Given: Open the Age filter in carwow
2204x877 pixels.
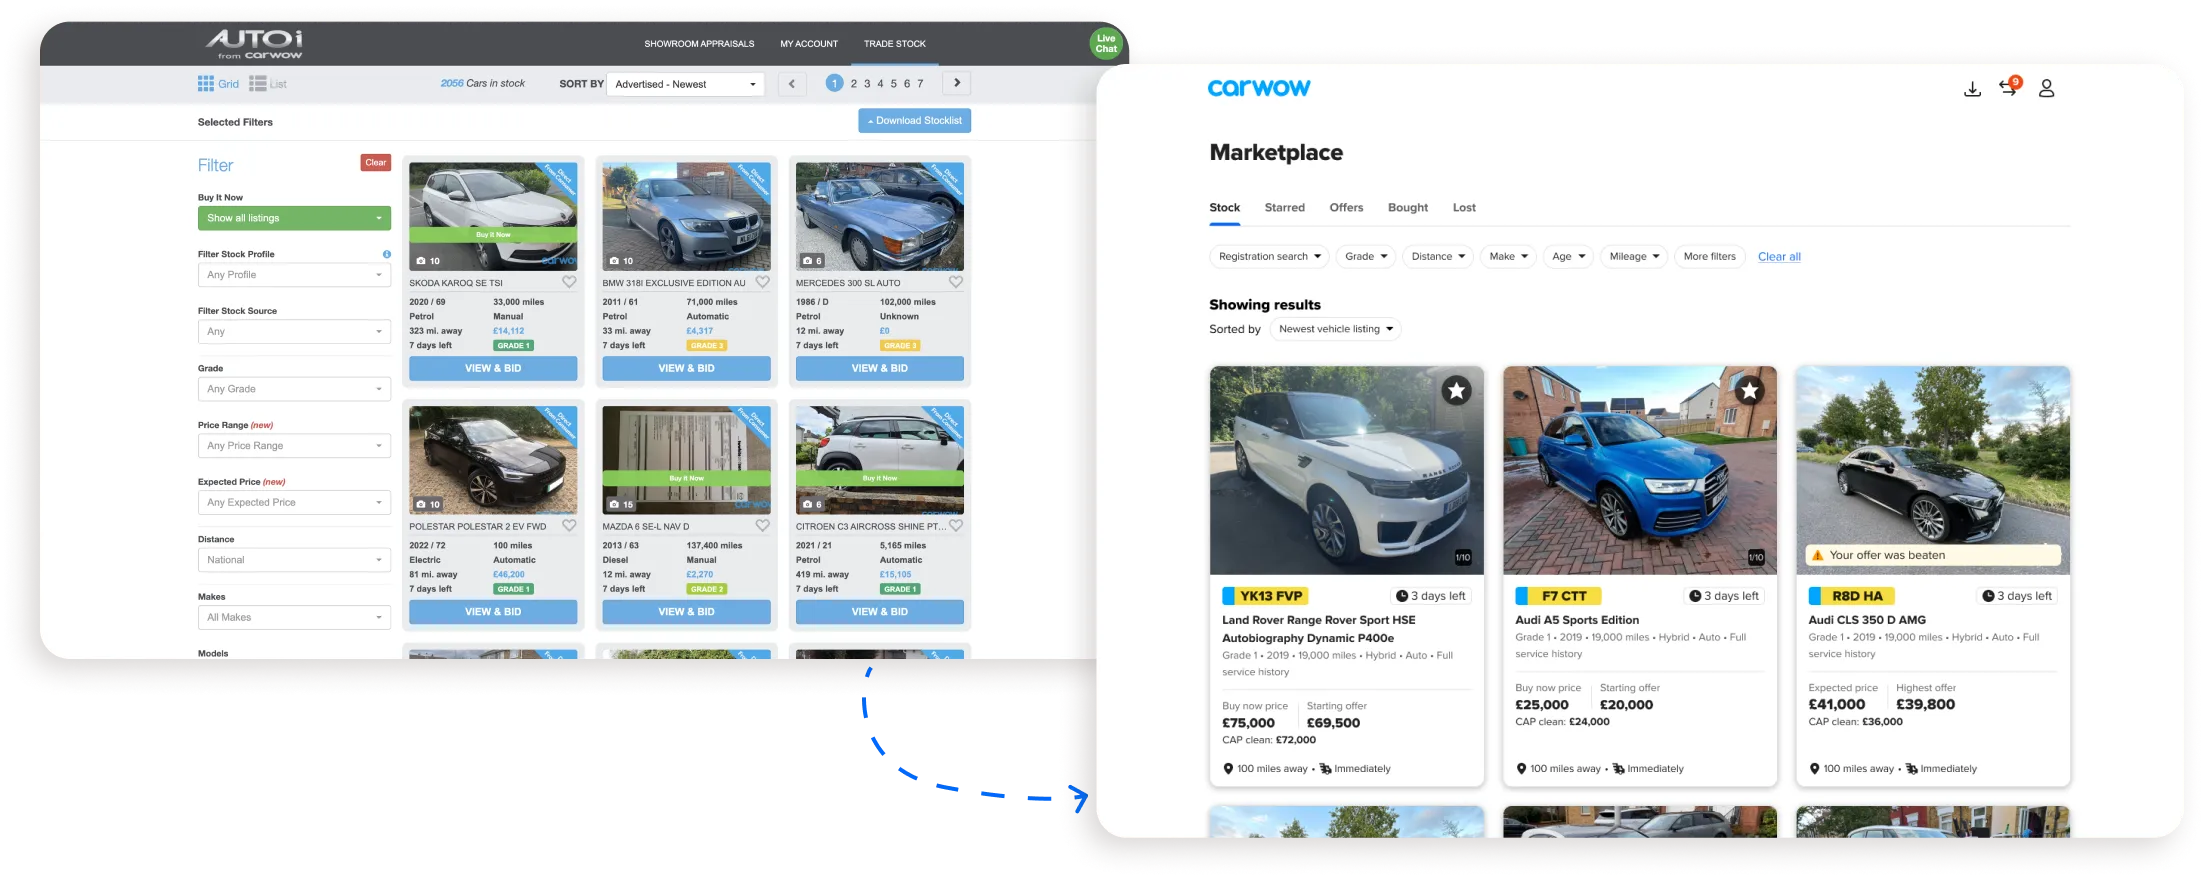Looking at the screenshot, I should click(x=1568, y=257).
